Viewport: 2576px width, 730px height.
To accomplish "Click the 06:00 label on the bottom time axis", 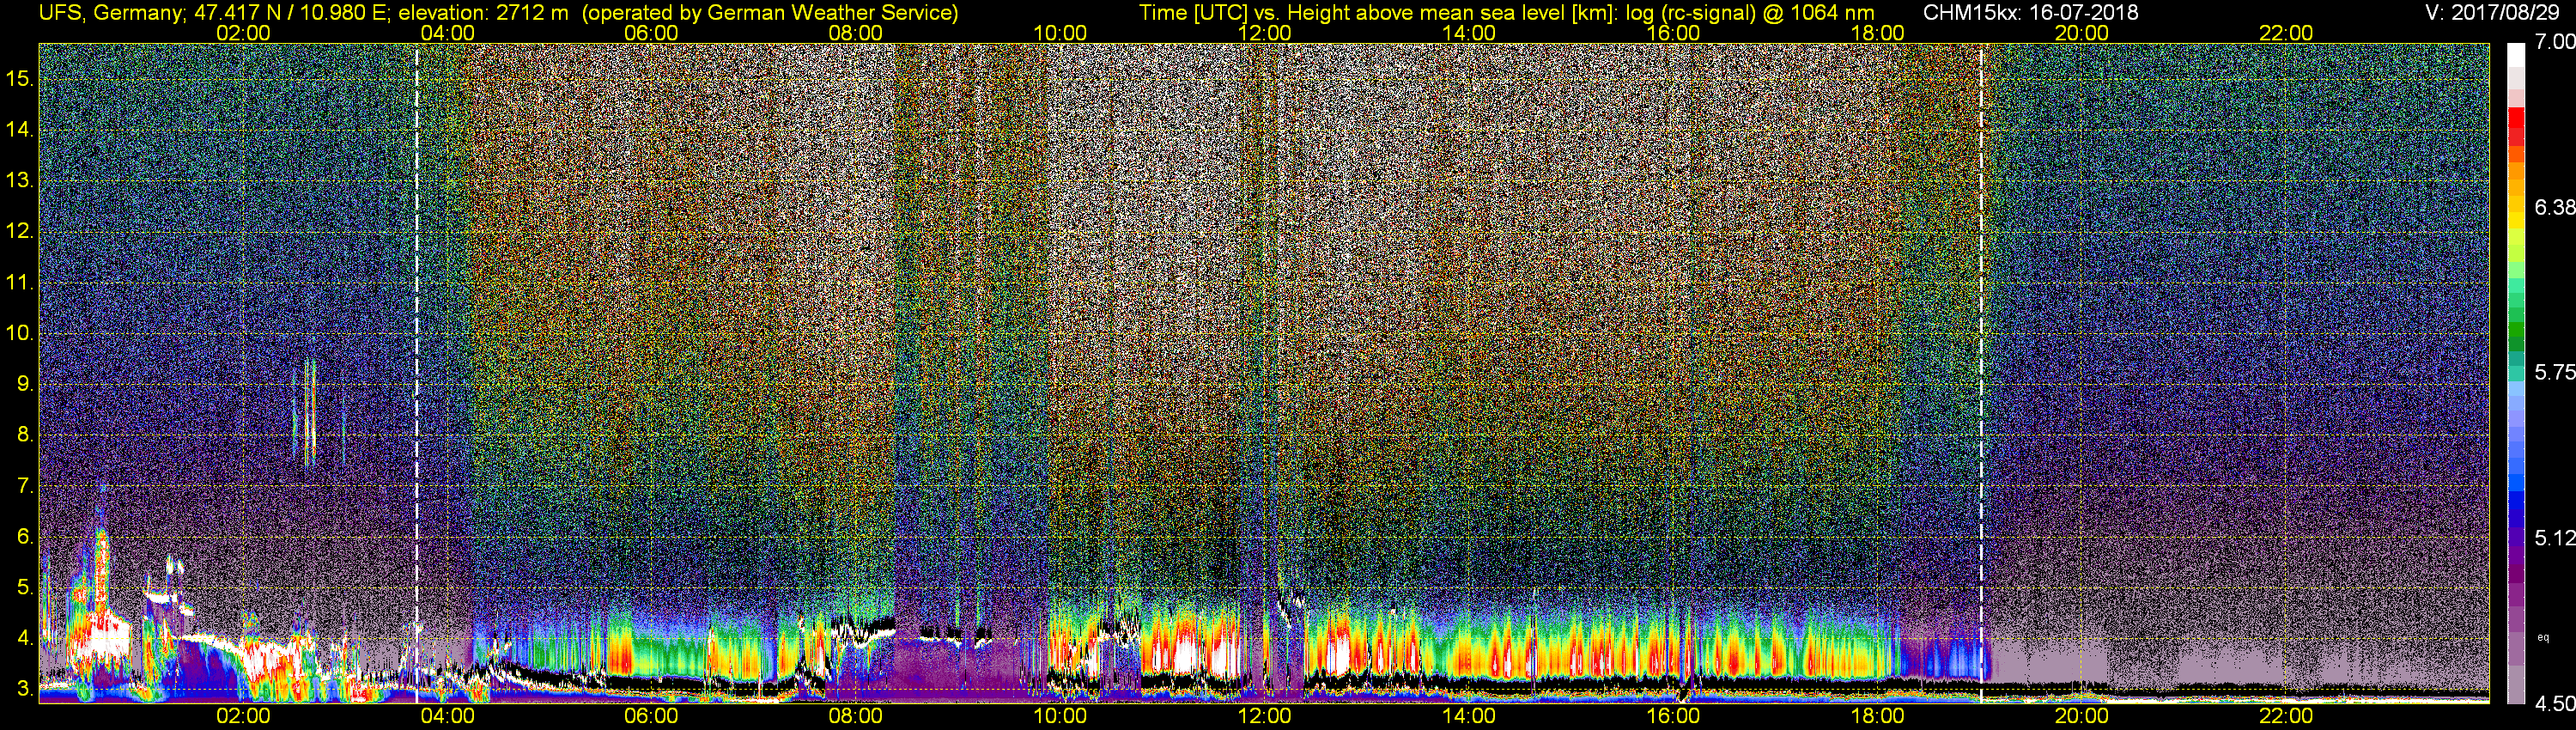I will coord(651,716).
